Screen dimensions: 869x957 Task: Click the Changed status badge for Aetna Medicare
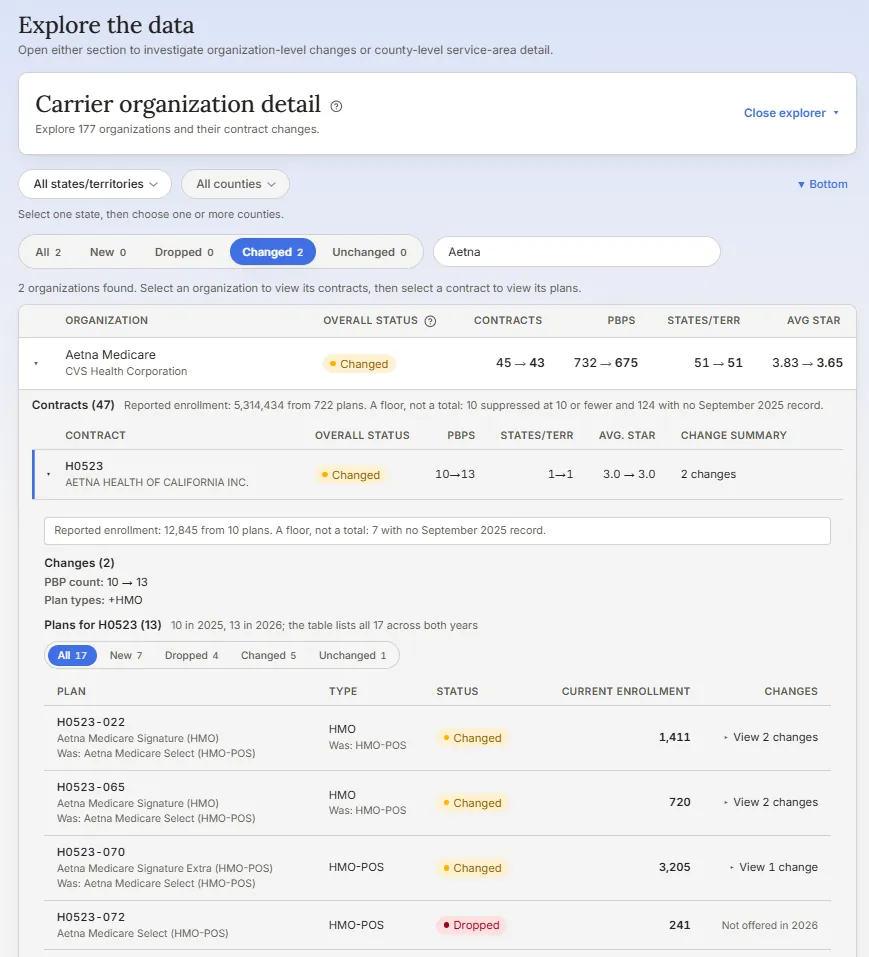(359, 364)
